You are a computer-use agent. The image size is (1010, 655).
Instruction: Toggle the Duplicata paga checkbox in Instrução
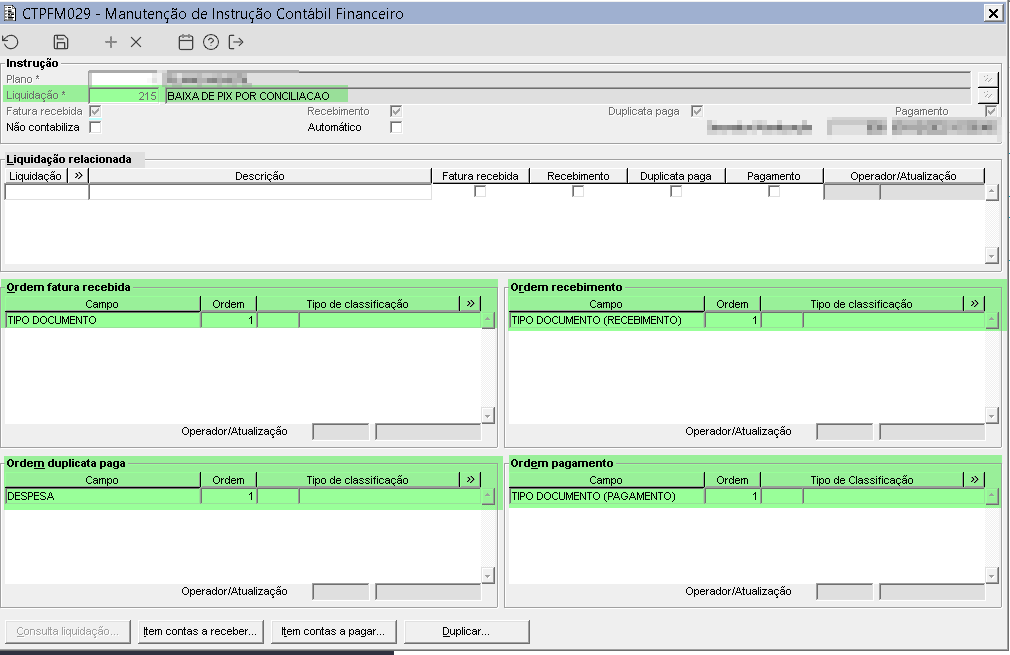696,111
